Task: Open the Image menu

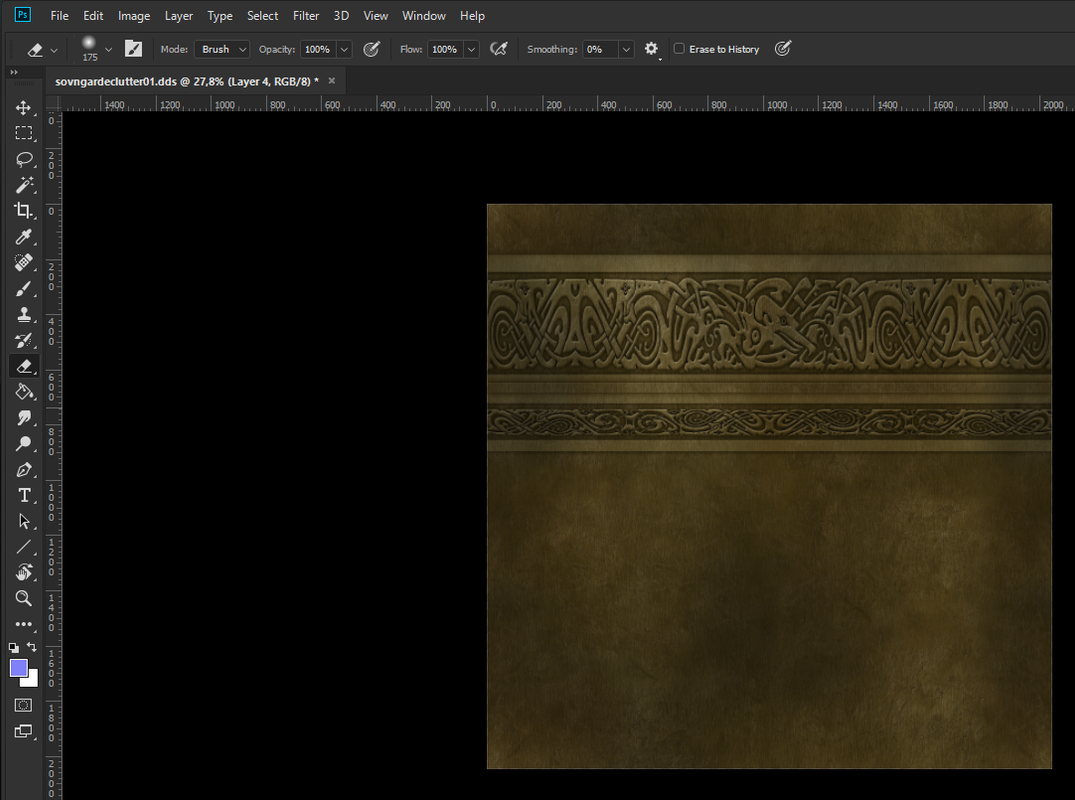Action: tap(134, 15)
